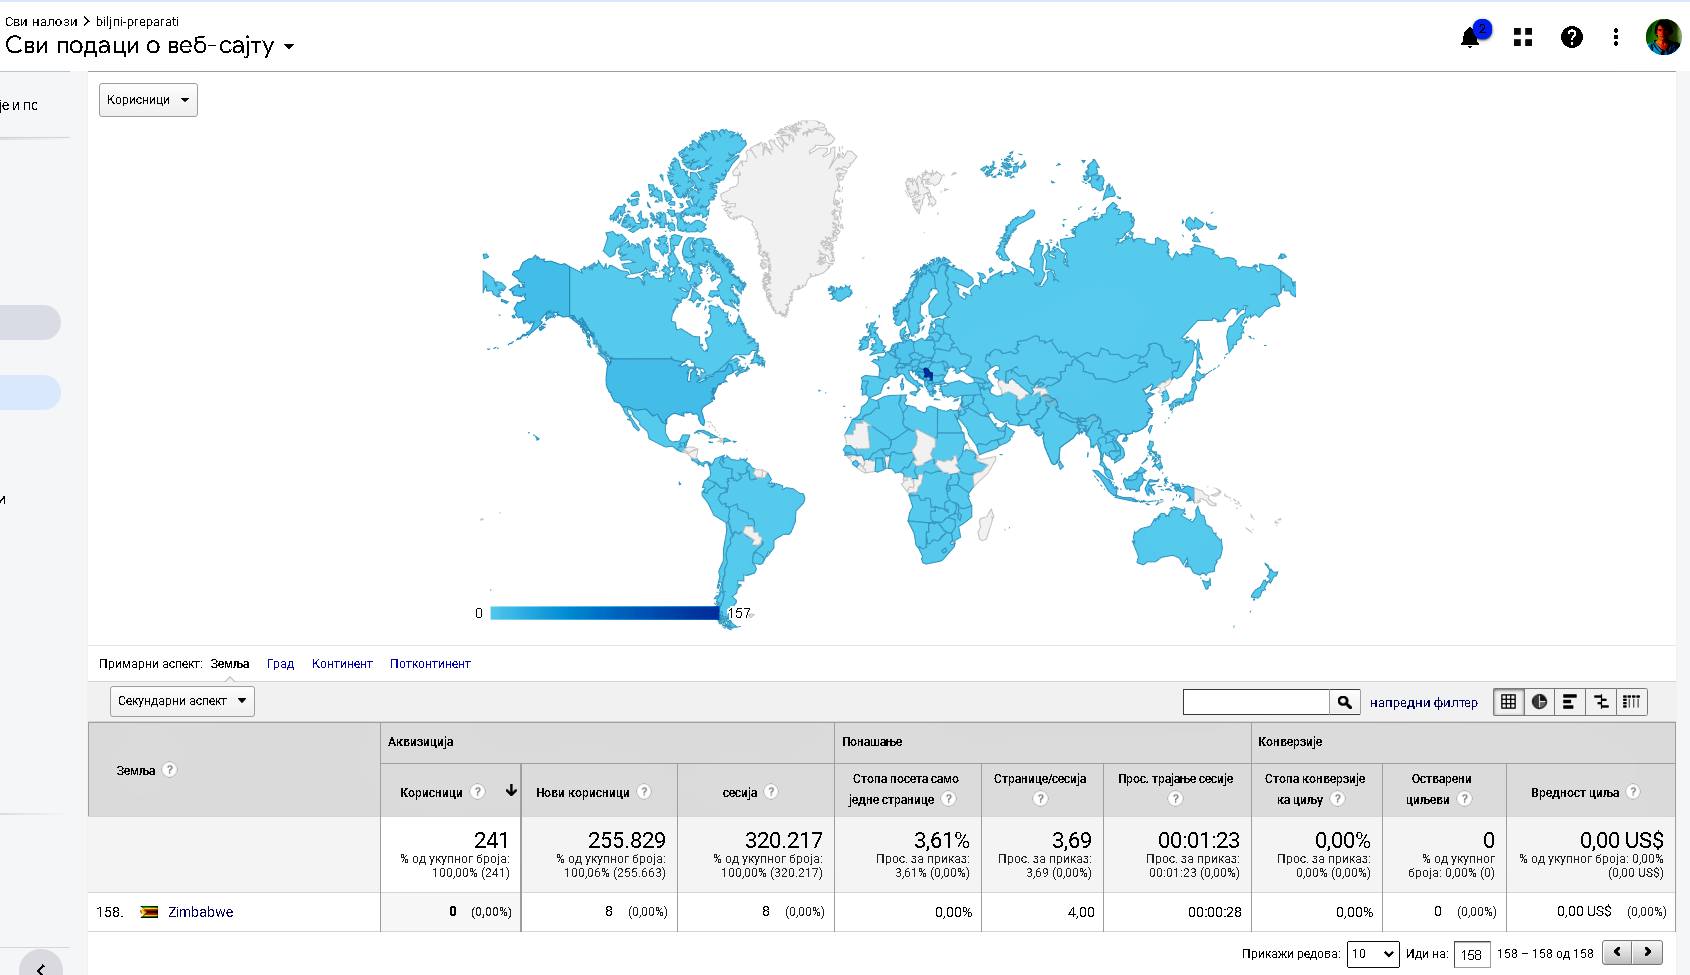The image size is (1690, 975).
Task: Open the rows-per-page selector
Action: (1373, 954)
